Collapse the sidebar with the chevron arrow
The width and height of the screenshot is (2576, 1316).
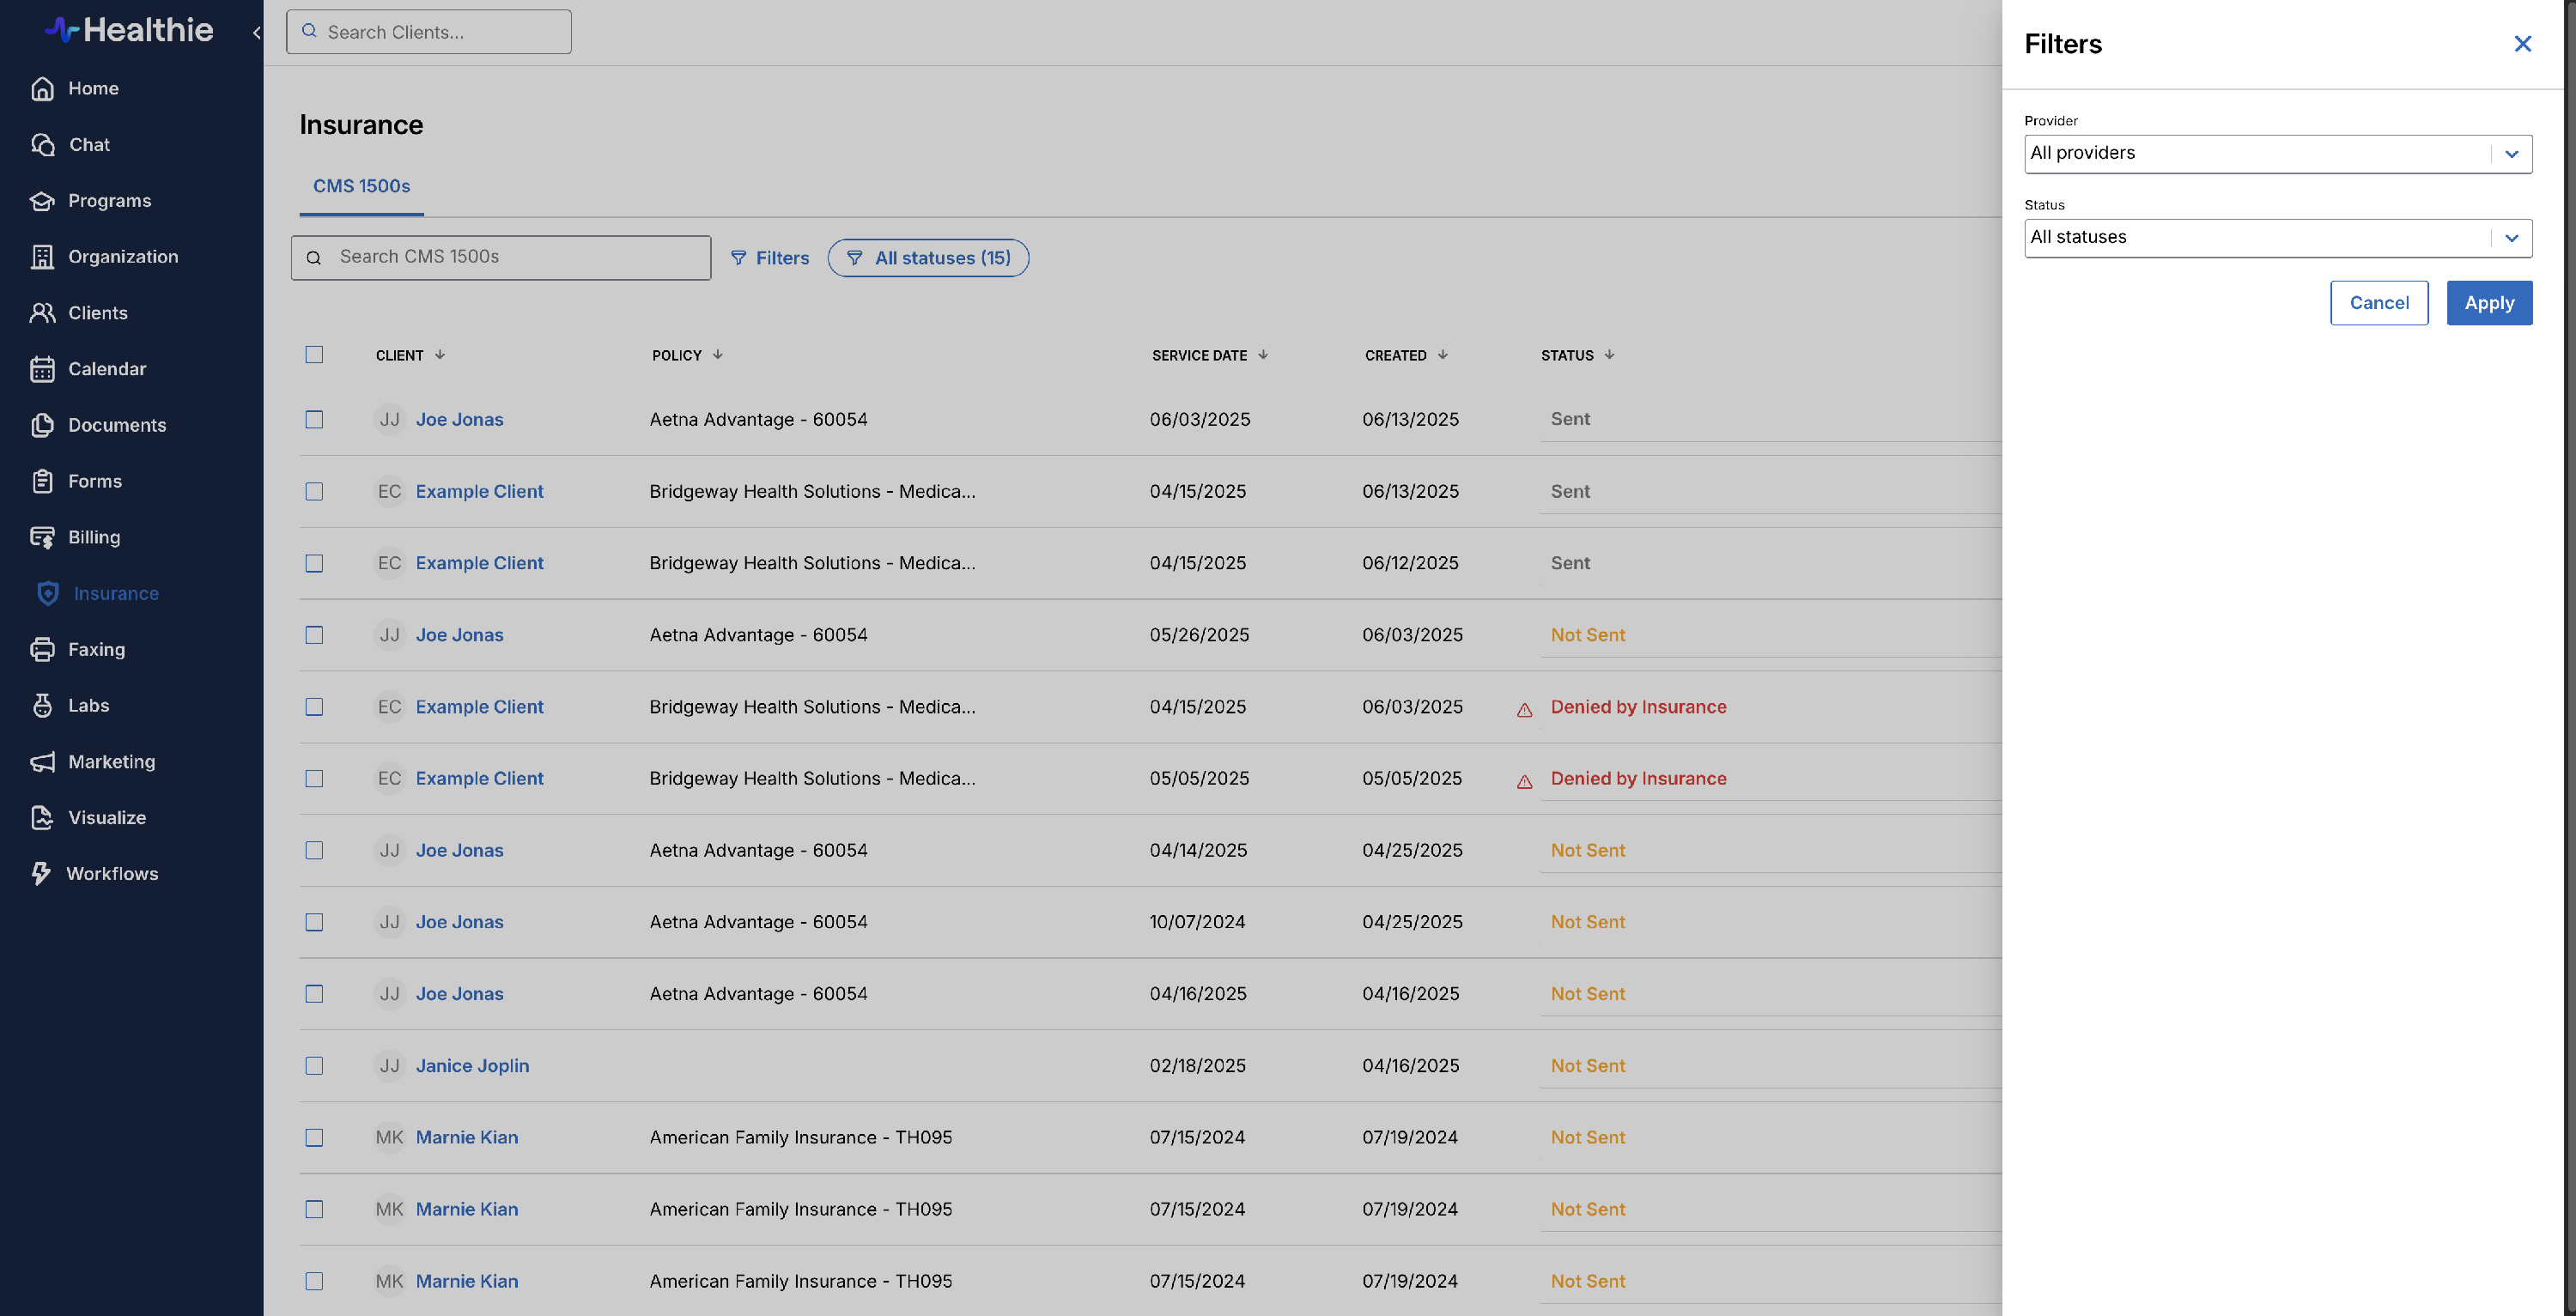257,33
